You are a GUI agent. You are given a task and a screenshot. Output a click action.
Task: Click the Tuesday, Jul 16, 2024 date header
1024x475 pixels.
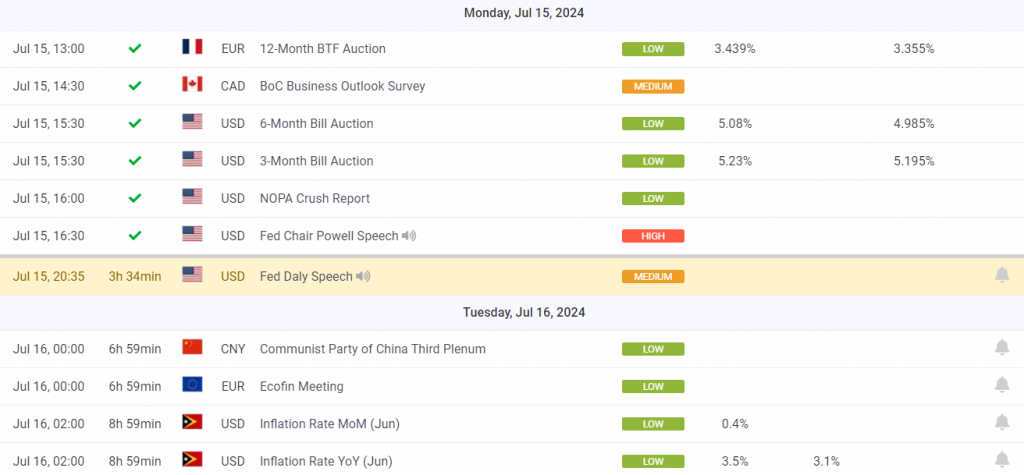click(x=523, y=312)
